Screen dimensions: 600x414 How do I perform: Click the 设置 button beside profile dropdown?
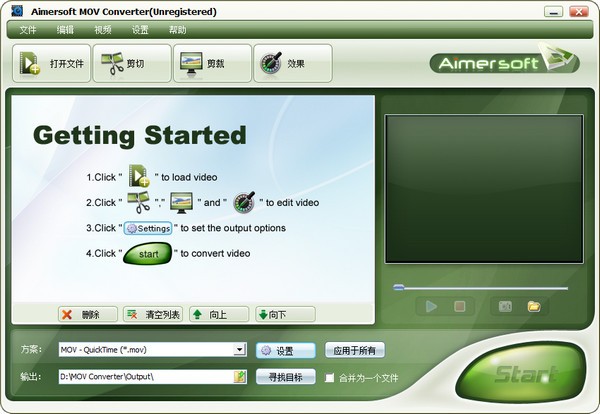285,350
